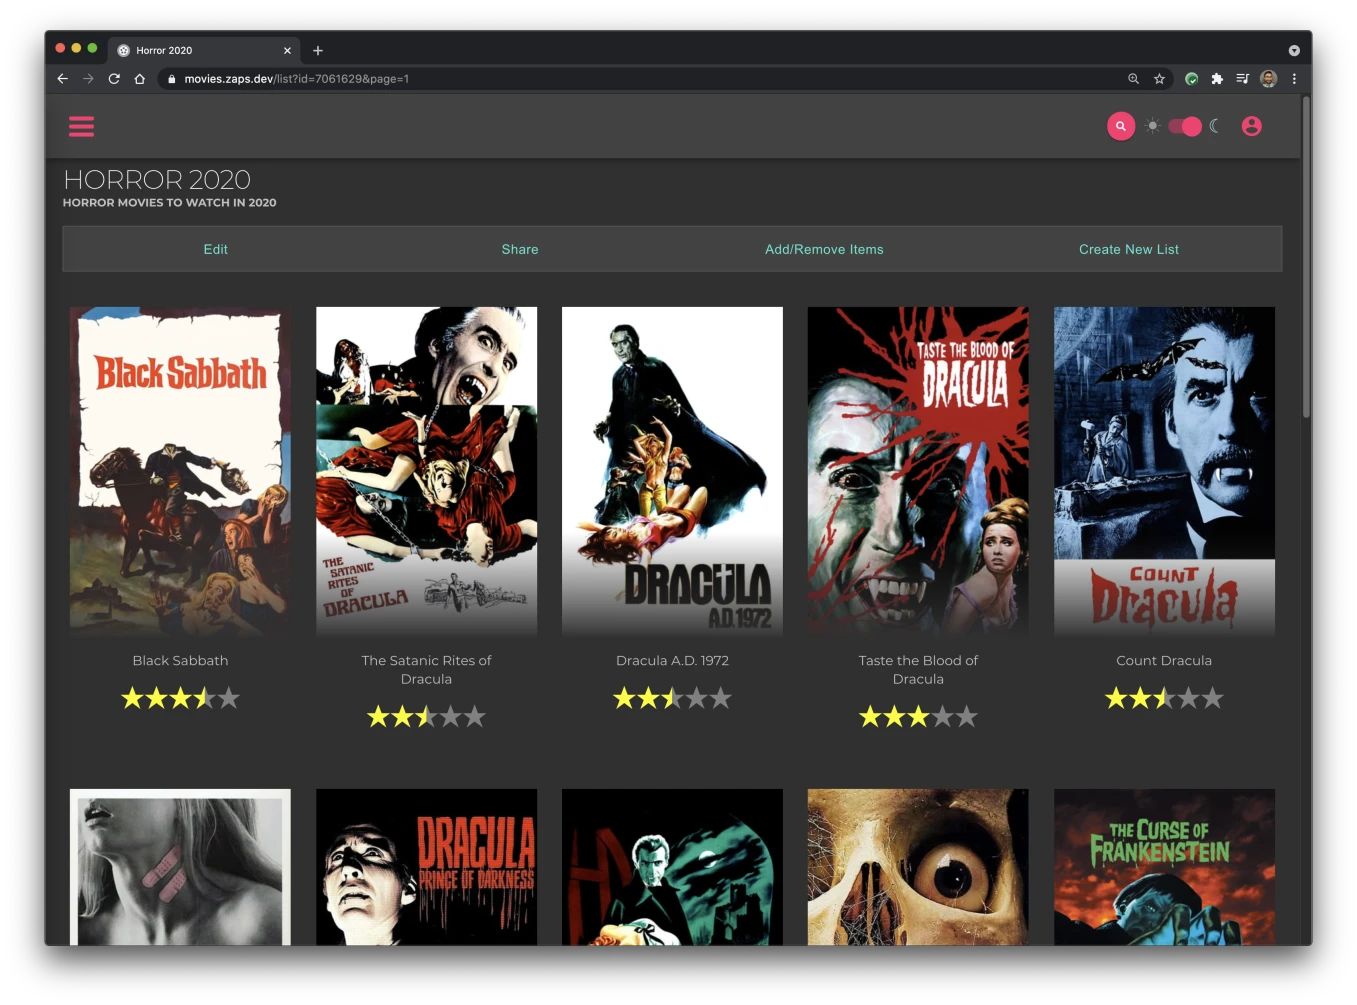Open the Dracula A.D. 1972 poster

(672, 471)
